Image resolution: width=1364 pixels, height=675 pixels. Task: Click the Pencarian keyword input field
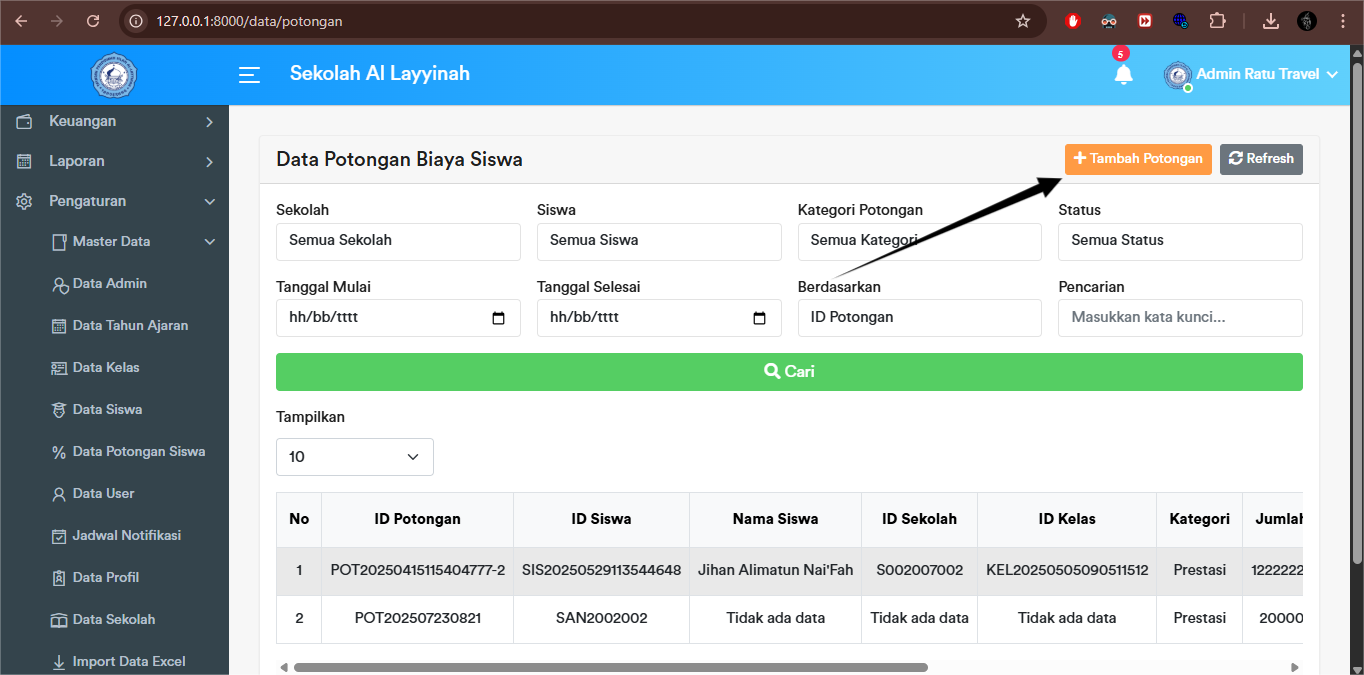[x=1180, y=317]
